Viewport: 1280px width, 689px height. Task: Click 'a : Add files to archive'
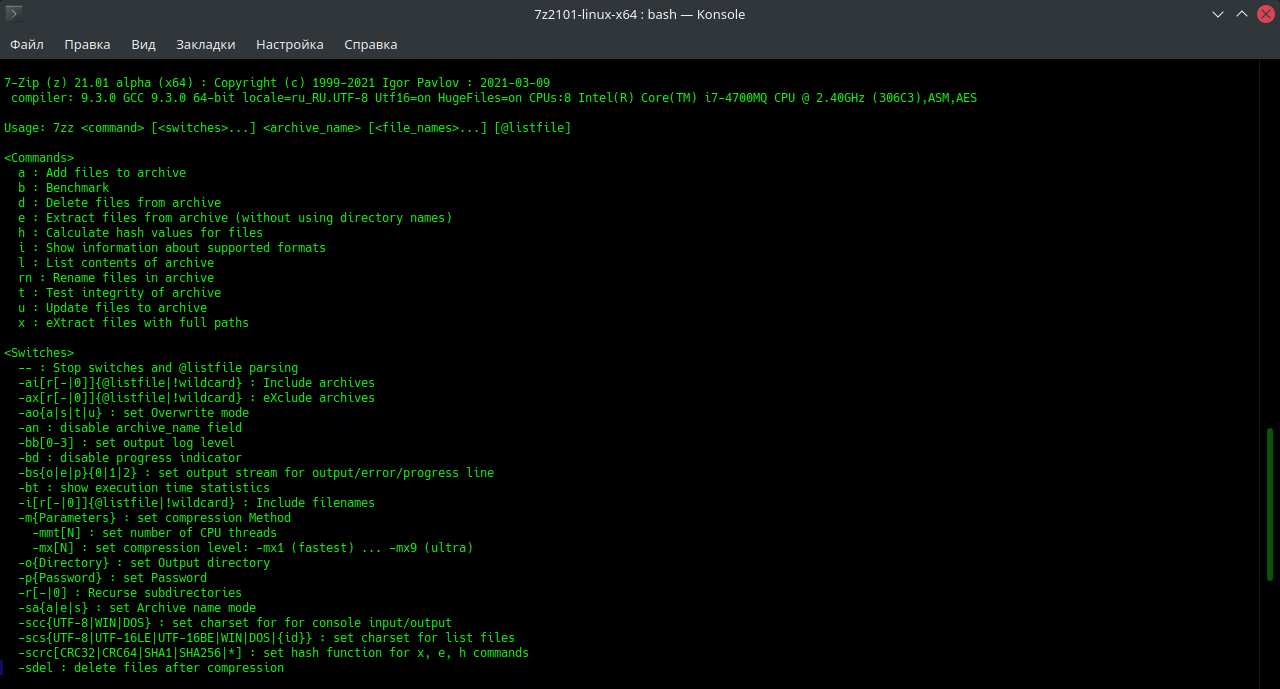(x=102, y=173)
